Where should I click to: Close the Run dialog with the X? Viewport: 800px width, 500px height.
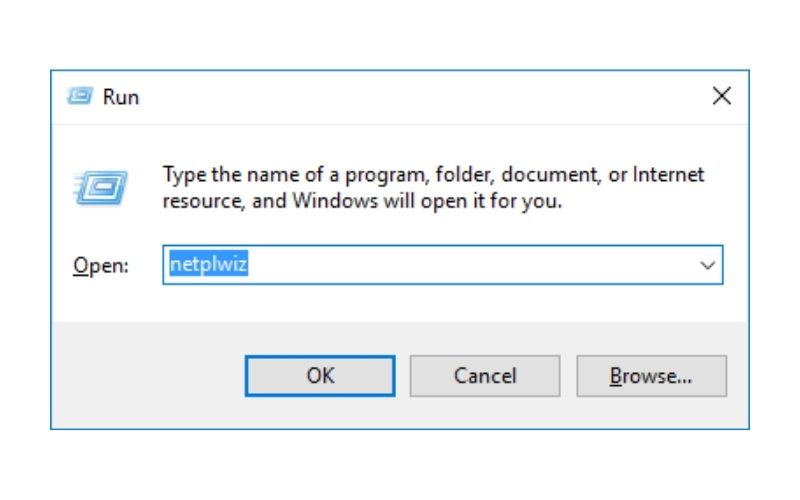(x=721, y=96)
